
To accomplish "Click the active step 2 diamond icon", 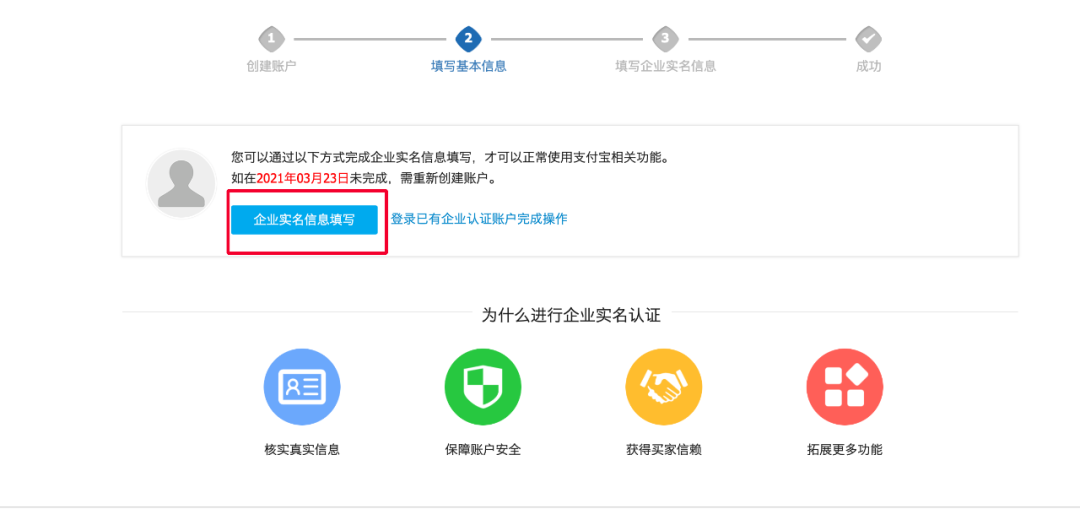I will click(468, 39).
